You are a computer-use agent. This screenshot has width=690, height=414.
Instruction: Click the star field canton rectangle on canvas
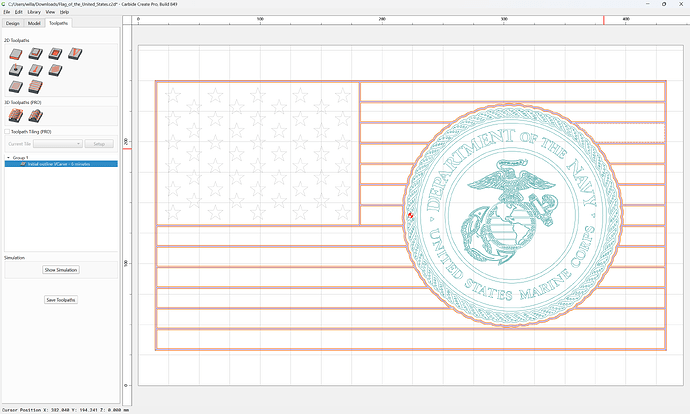coord(258,153)
